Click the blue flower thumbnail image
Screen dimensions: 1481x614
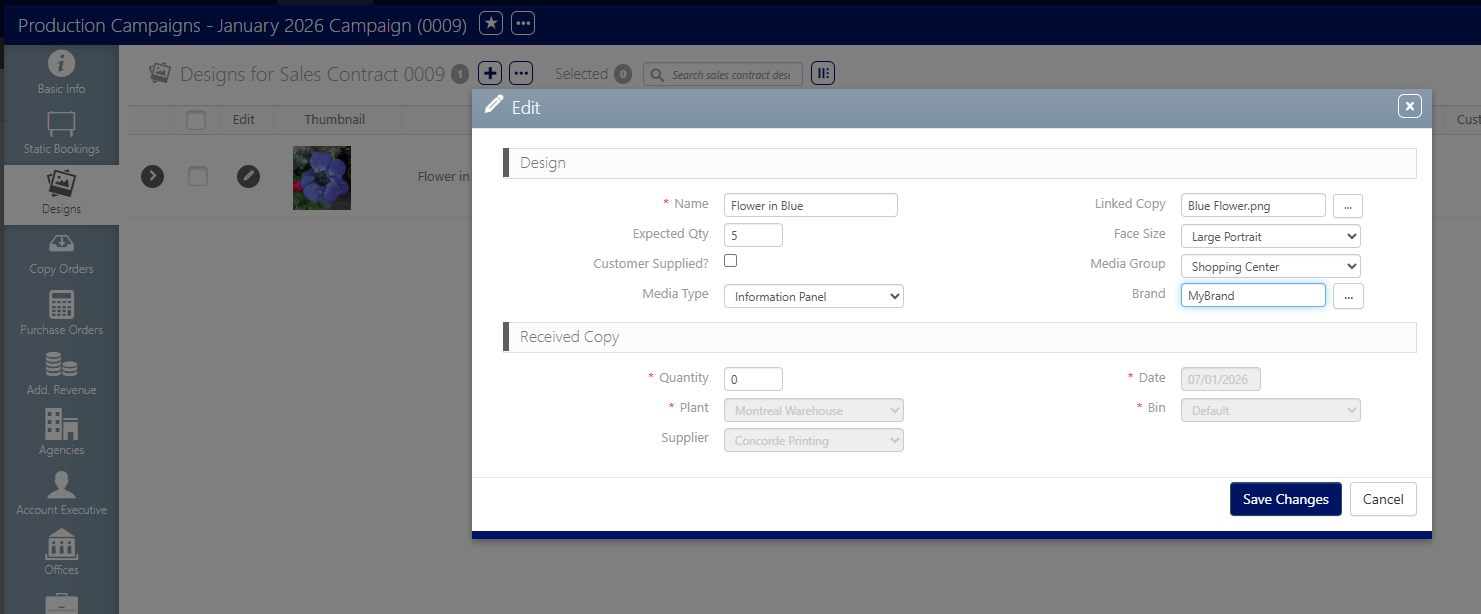(322, 178)
